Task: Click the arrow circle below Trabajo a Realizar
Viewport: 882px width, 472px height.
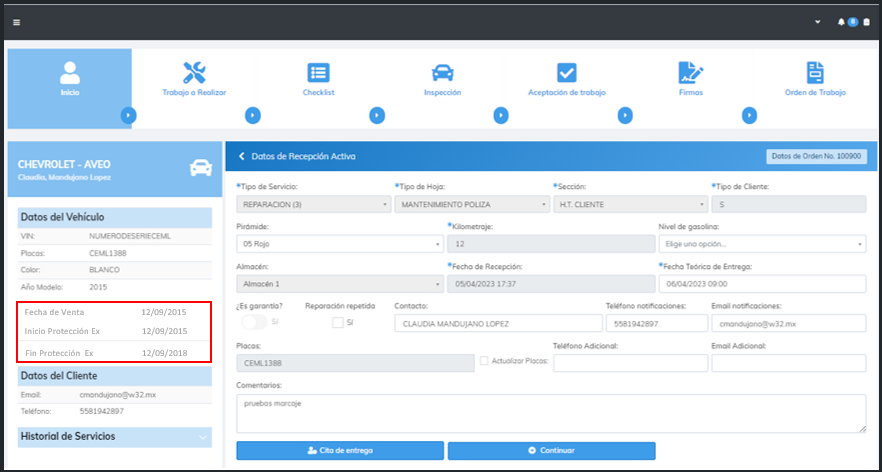Action: pyautogui.click(x=253, y=115)
